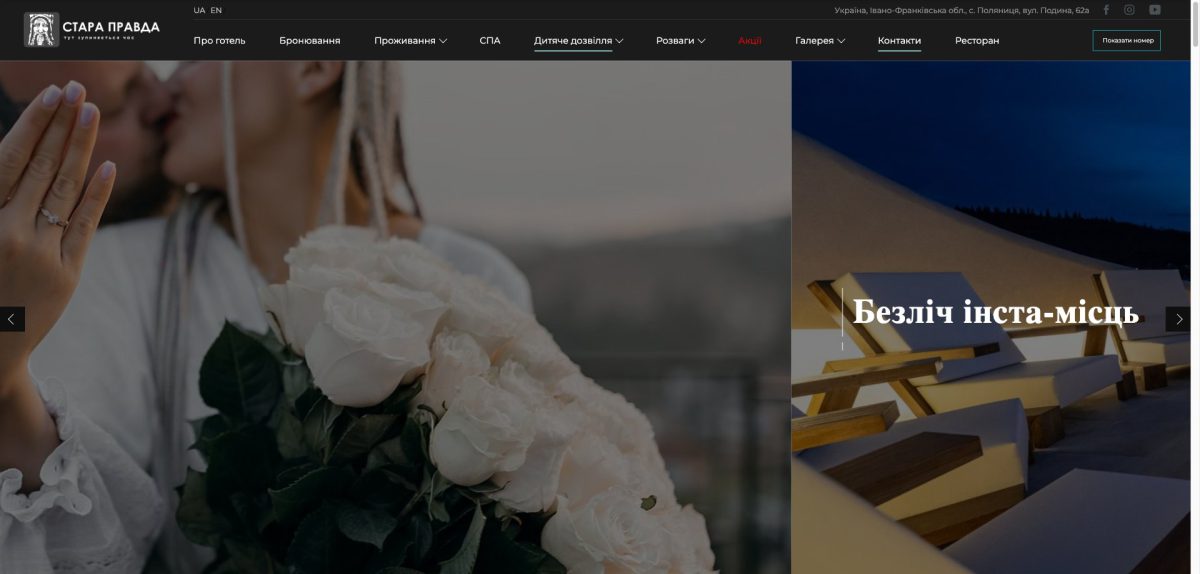Open the Контакти page
This screenshot has width=1200, height=574.
pos(899,41)
